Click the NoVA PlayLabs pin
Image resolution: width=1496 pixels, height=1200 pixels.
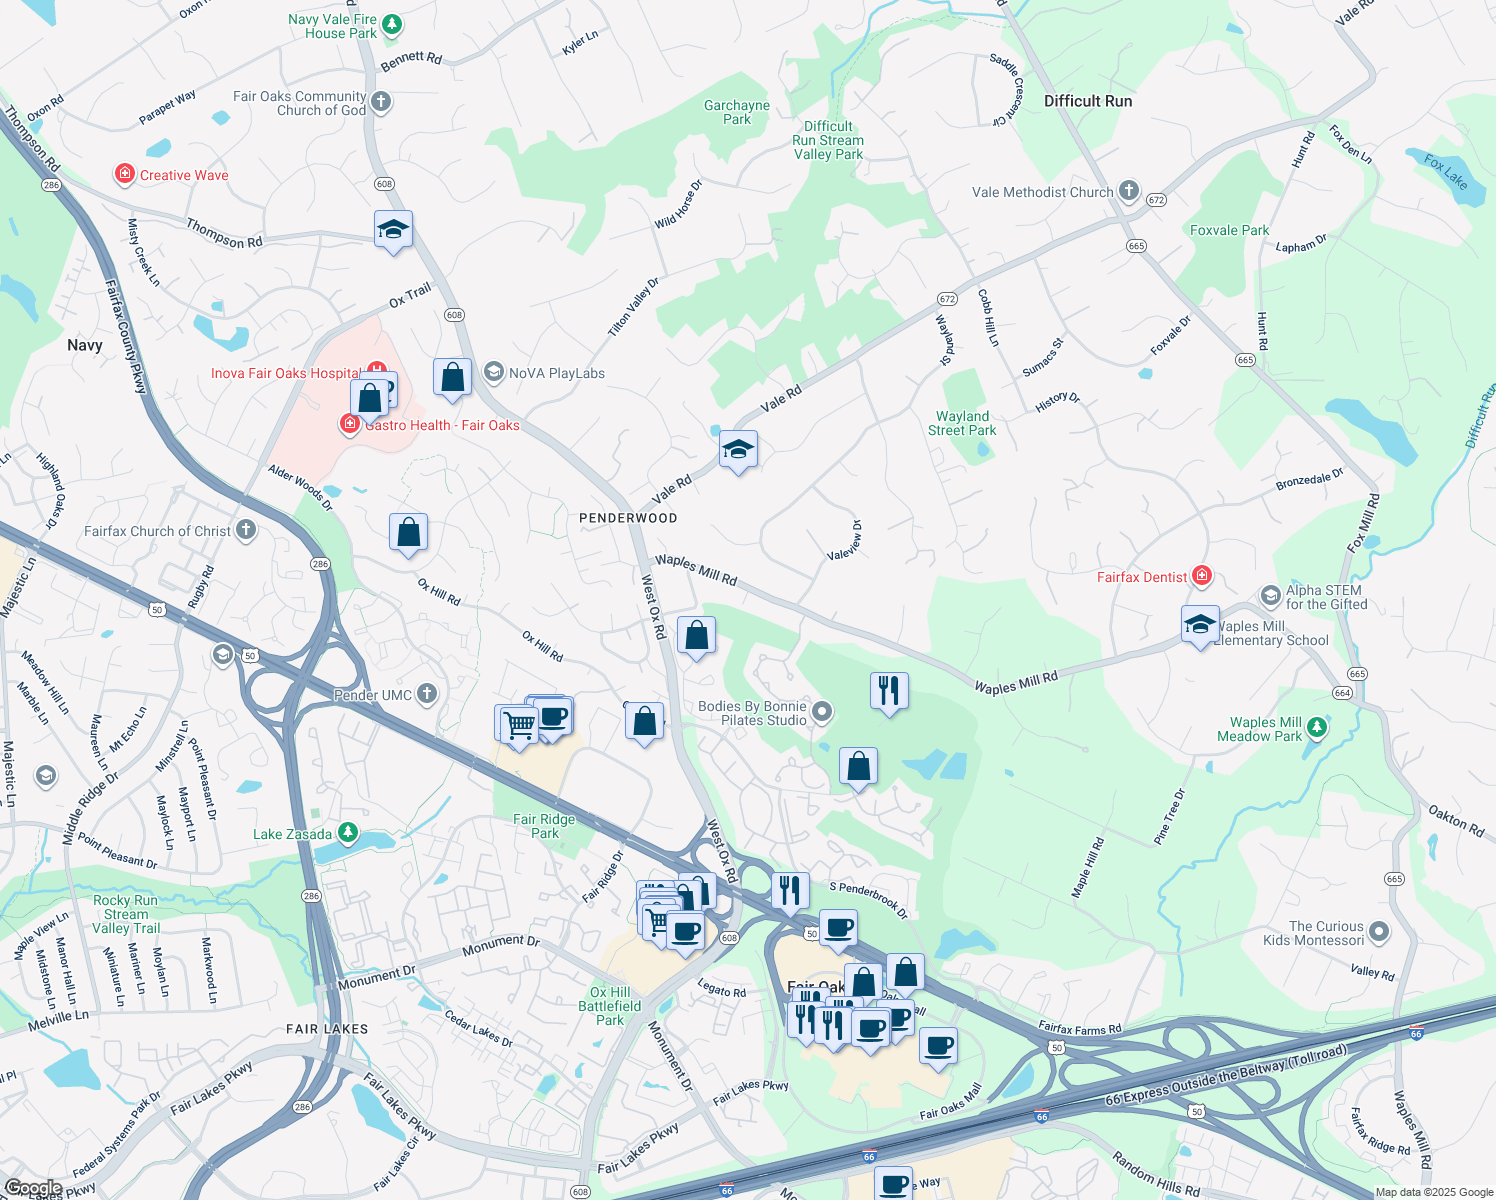493,372
